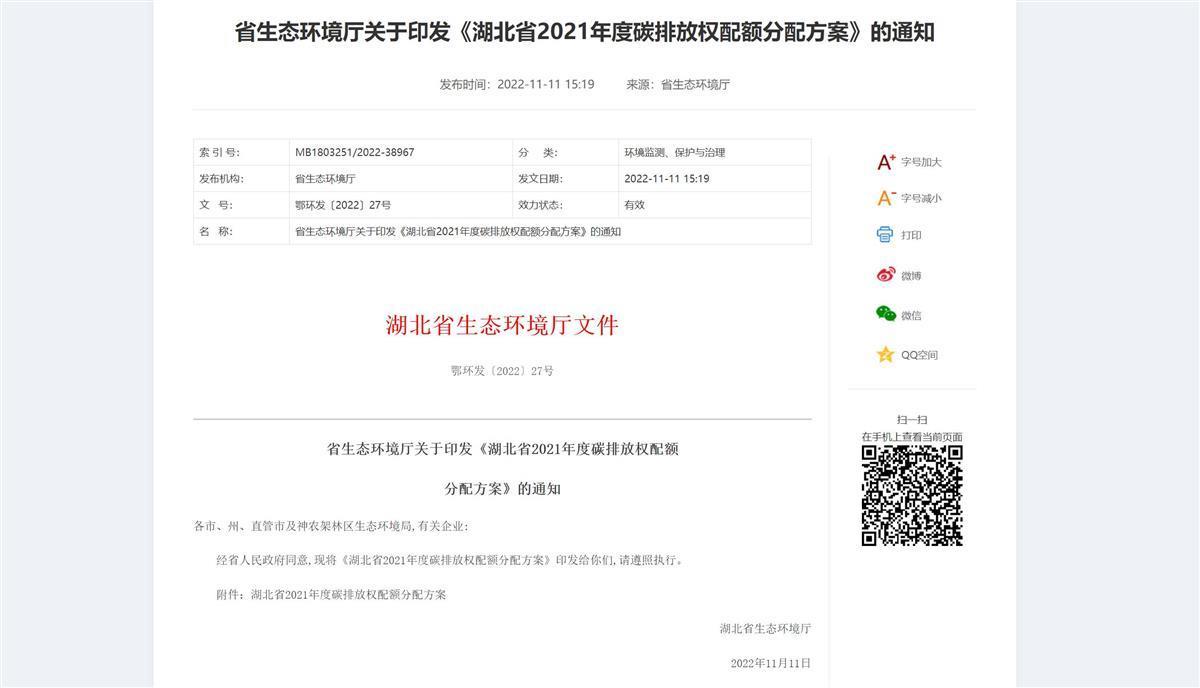
Task: Share via the green WeChat icon
Action: [x=886, y=314]
